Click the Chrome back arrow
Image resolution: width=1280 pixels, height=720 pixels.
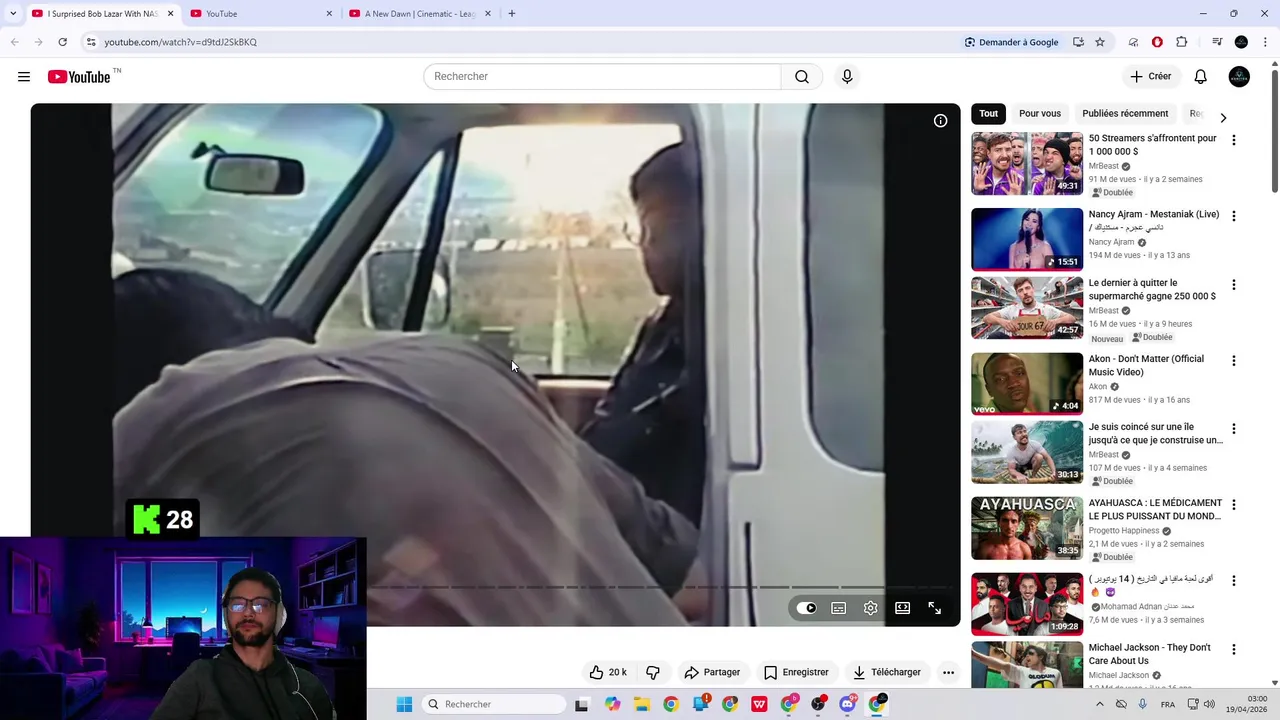(15, 42)
